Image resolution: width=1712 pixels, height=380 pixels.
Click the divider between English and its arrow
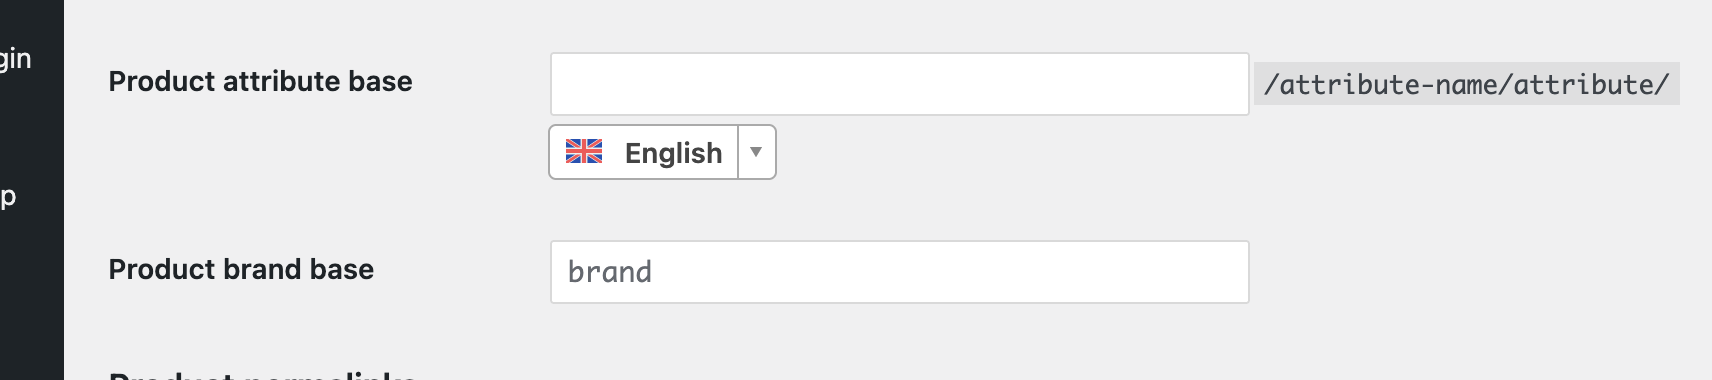point(738,152)
